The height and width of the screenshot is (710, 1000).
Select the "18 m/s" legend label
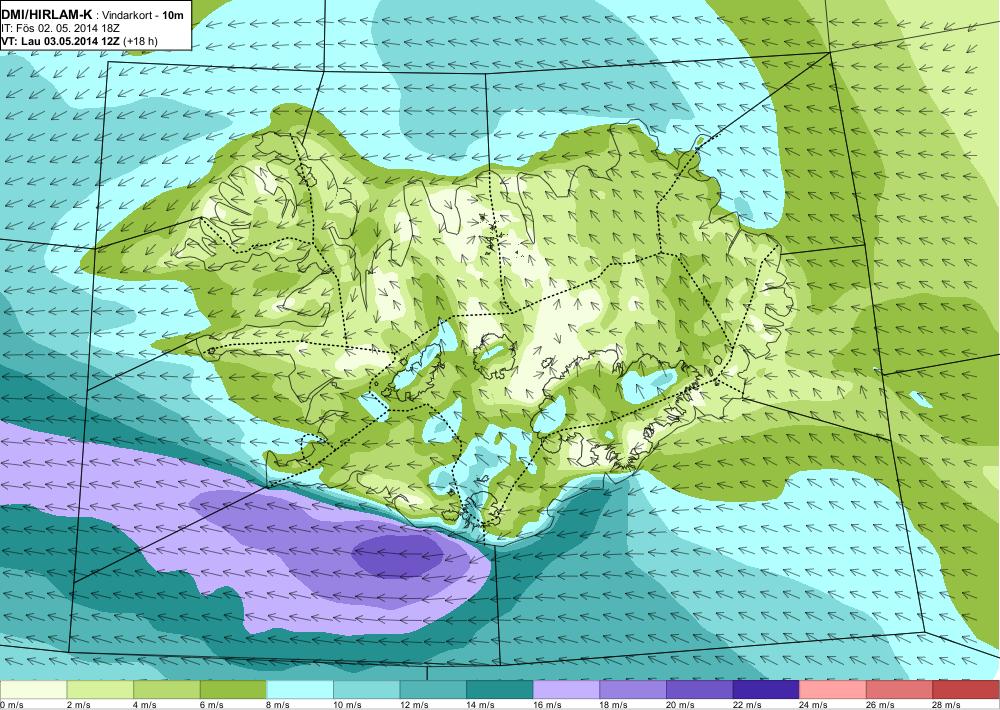(x=614, y=705)
